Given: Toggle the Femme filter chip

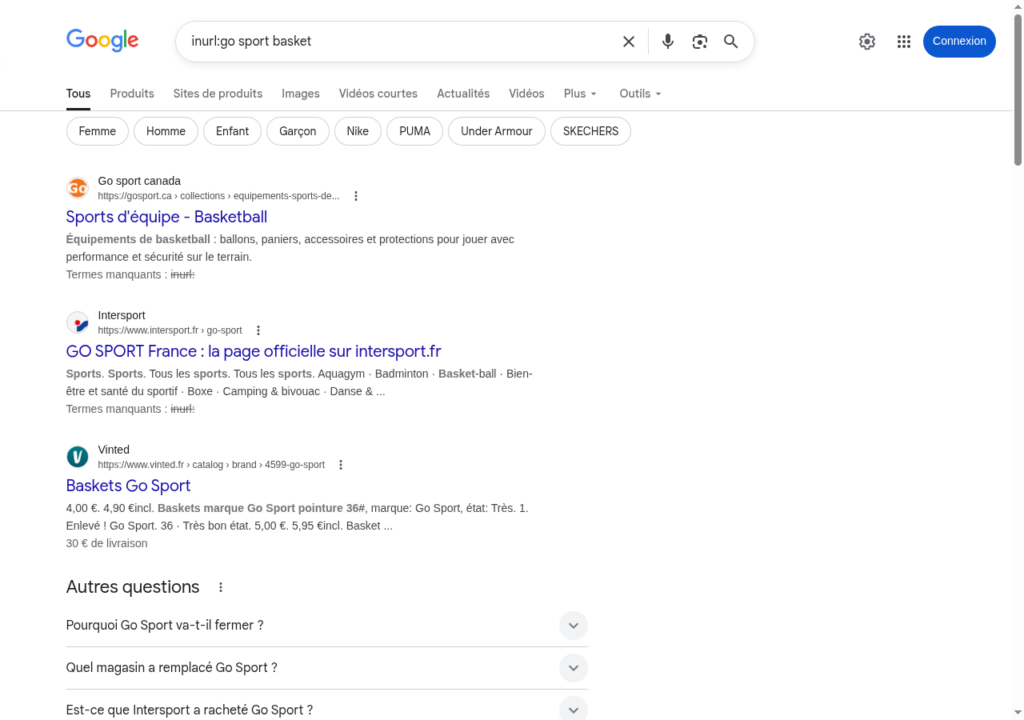Looking at the screenshot, I should (x=97, y=131).
